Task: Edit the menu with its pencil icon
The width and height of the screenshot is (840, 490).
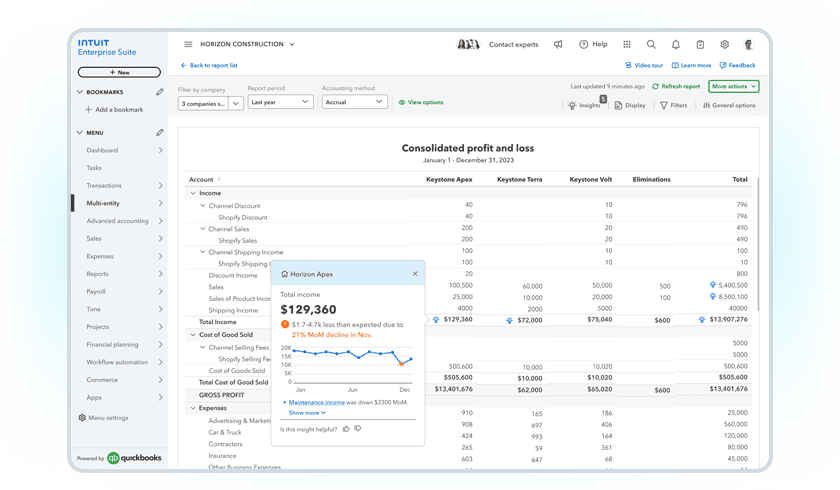Action: tap(160, 132)
